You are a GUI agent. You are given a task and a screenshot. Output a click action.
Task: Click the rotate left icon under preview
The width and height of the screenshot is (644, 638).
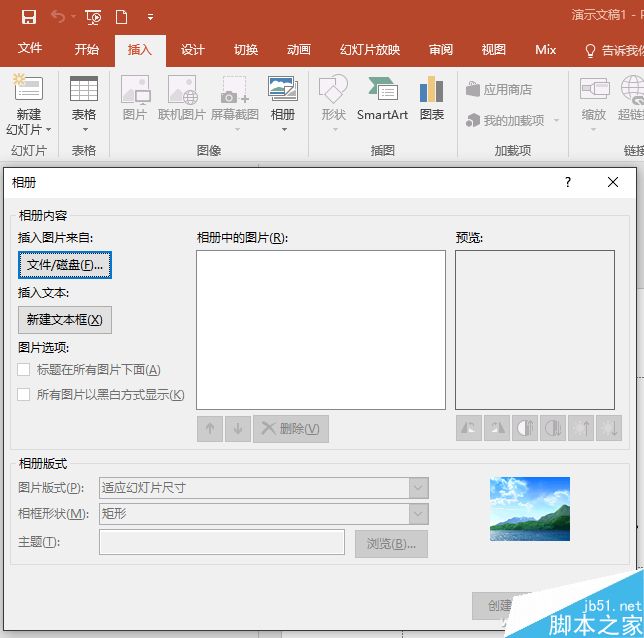[469, 428]
